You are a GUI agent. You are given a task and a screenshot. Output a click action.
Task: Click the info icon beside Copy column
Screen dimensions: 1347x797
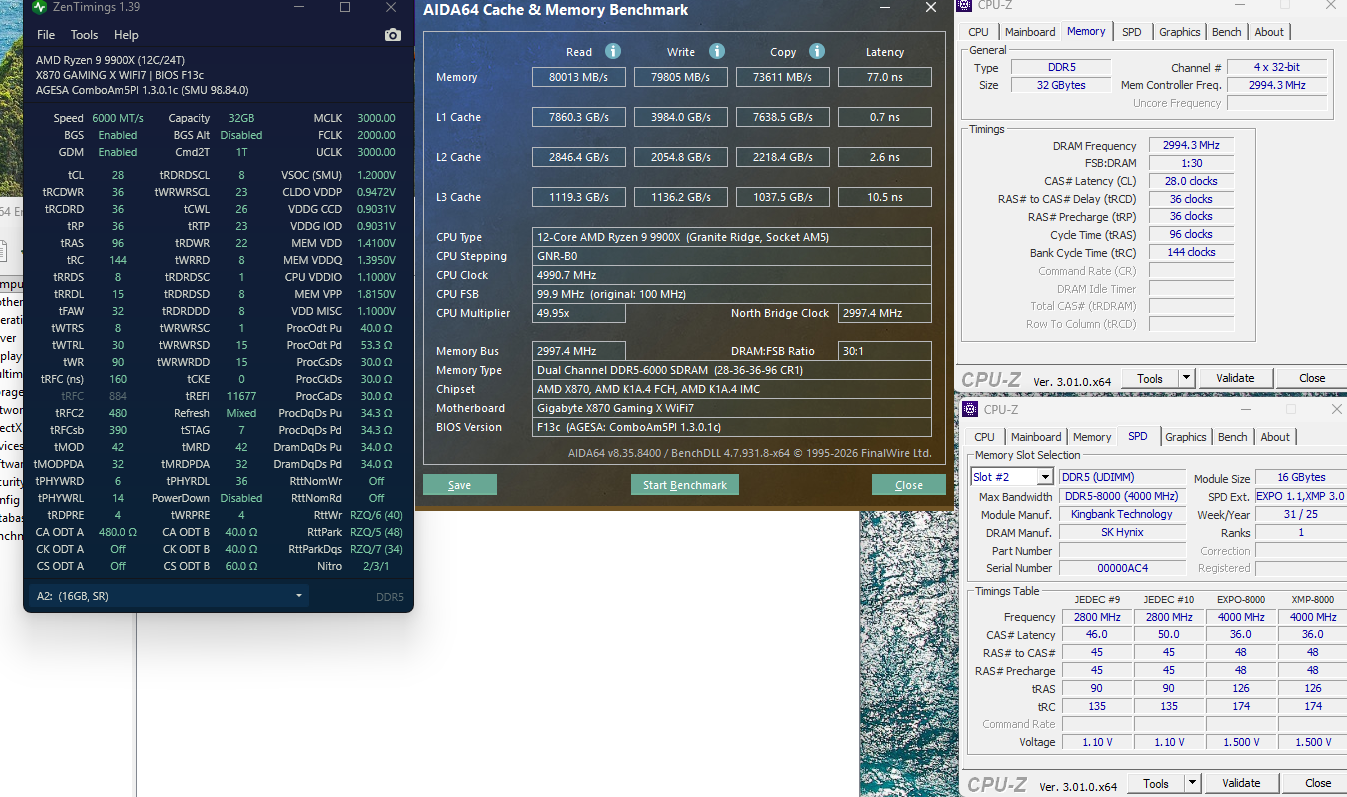[816, 51]
